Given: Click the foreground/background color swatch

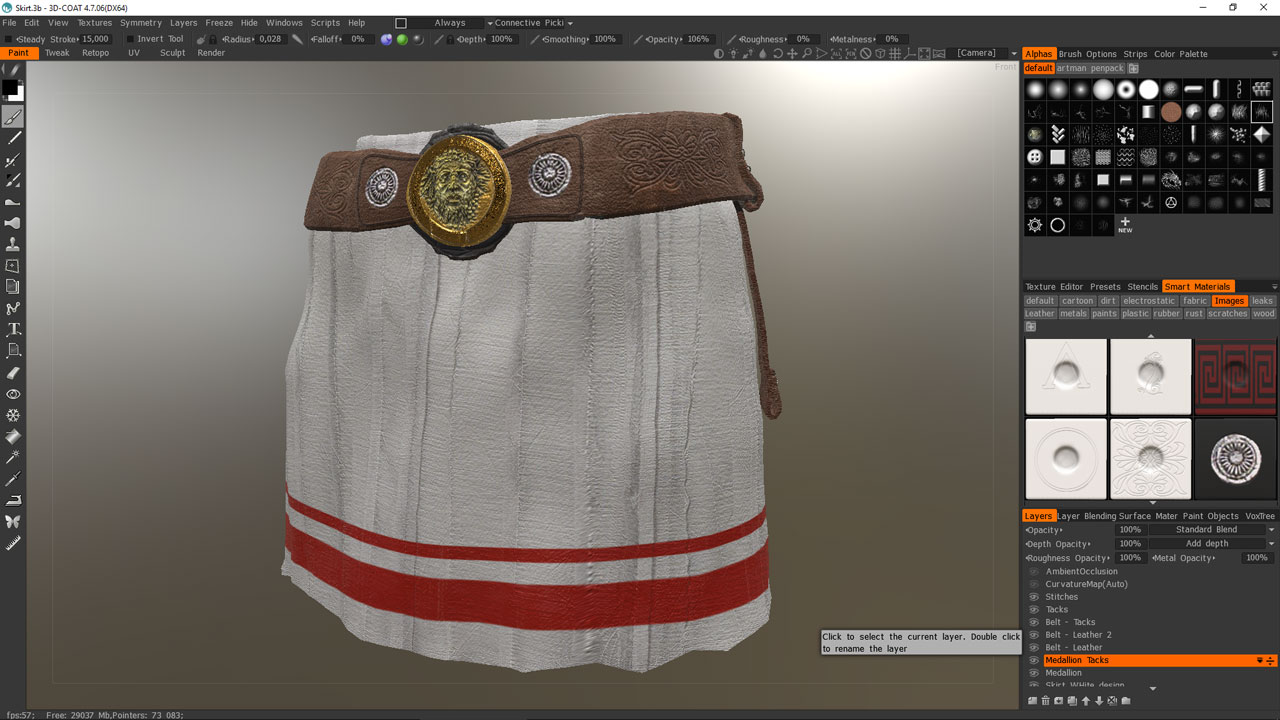Looking at the screenshot, I should (x=12, y=90).
